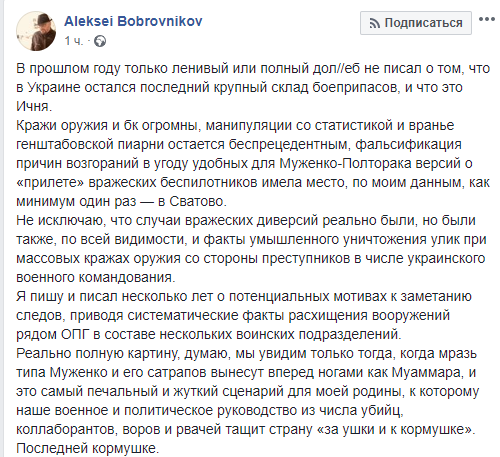Screen dimensions: 500x457
Task: Click the word 'Сватово' in the post
Action: 198,201
